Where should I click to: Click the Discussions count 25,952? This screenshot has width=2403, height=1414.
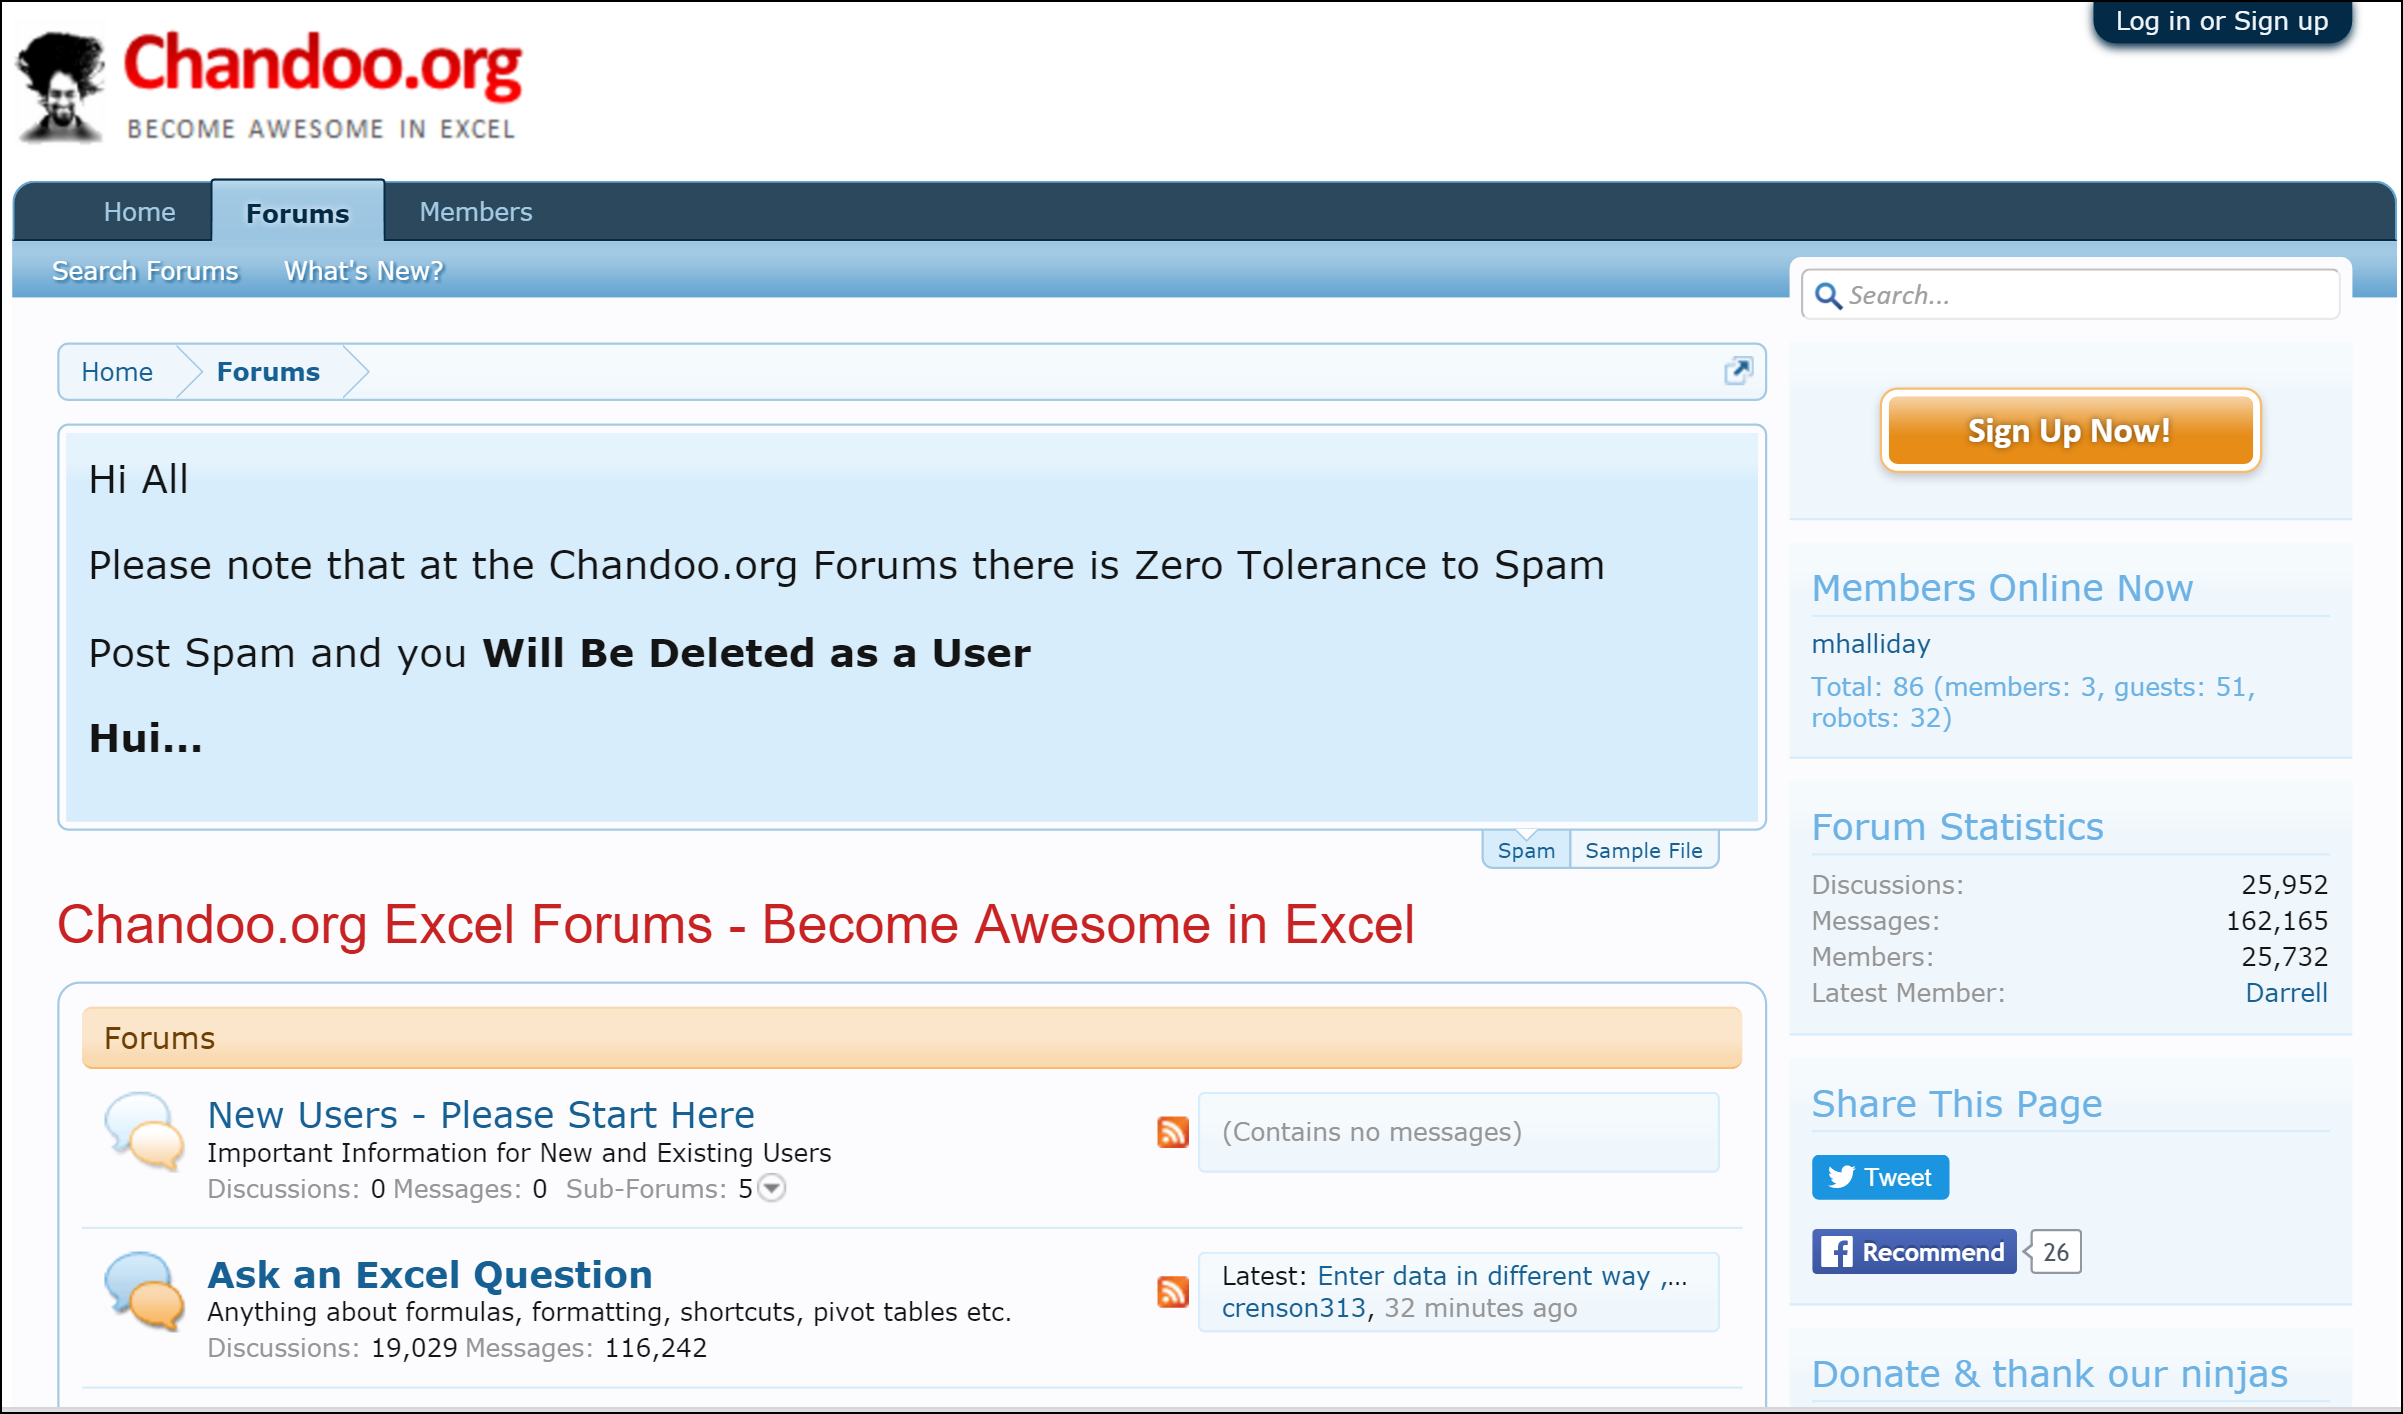2284,885
